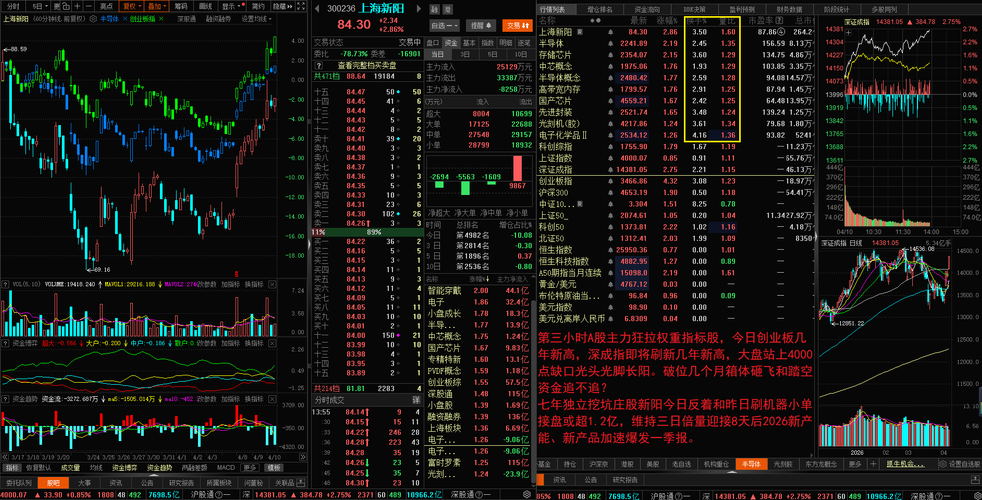Select the 电子化学品Ⅱ row in list

pyautogui.click(x=675, y=135)
